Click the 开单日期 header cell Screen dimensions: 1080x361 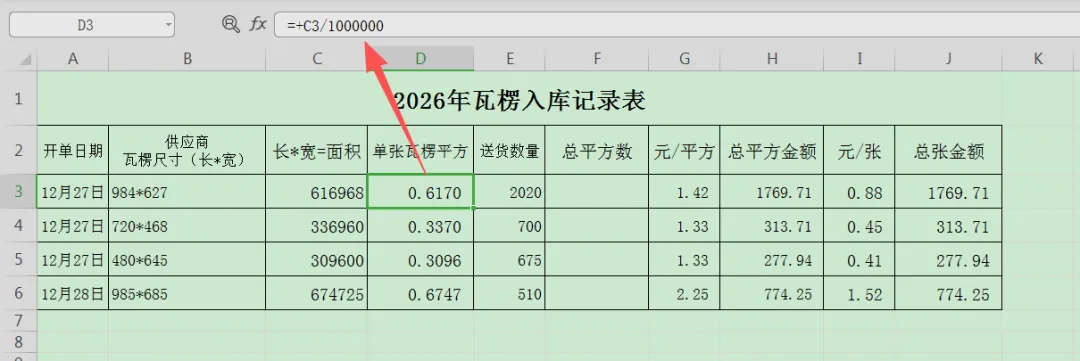click(x=73, y=150)
